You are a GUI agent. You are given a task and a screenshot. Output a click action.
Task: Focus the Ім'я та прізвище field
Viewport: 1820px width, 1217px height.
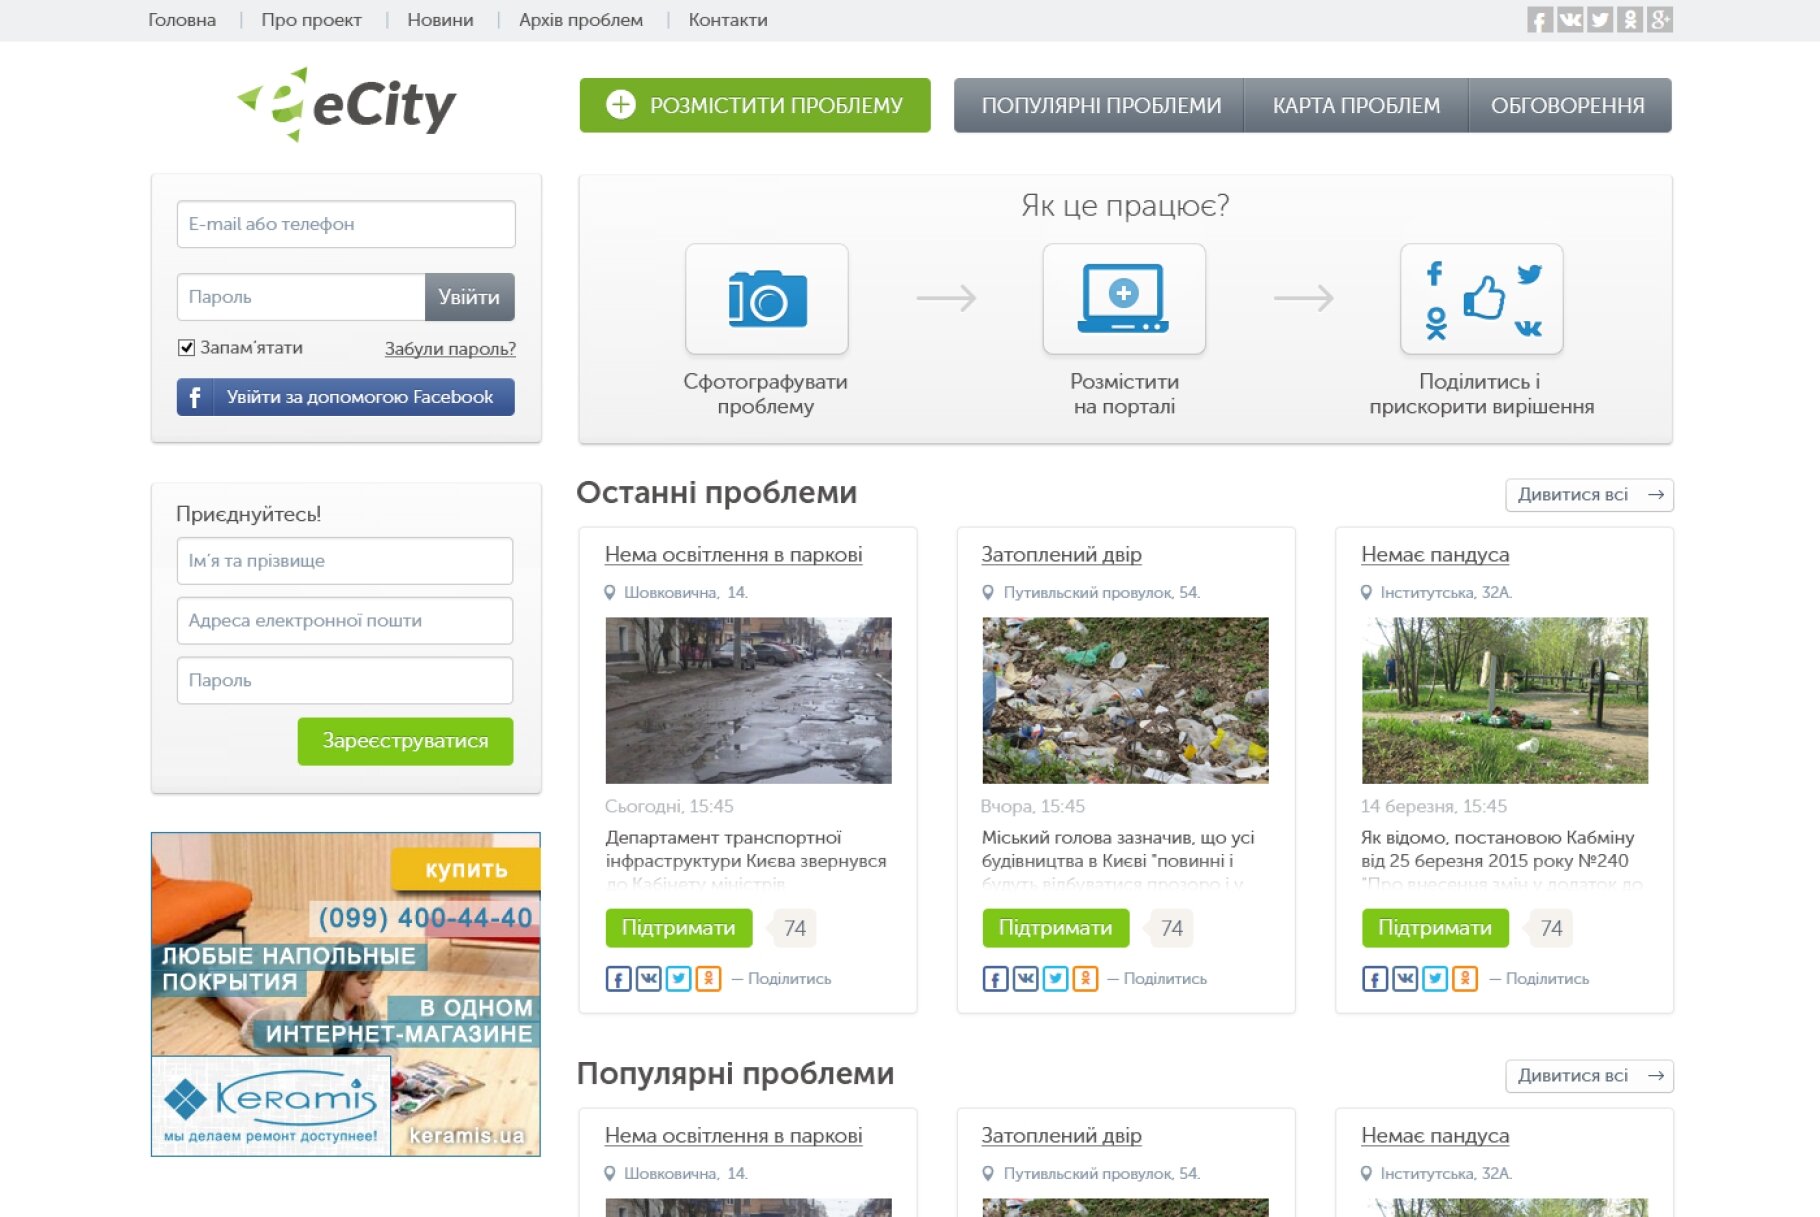point(345,561)
